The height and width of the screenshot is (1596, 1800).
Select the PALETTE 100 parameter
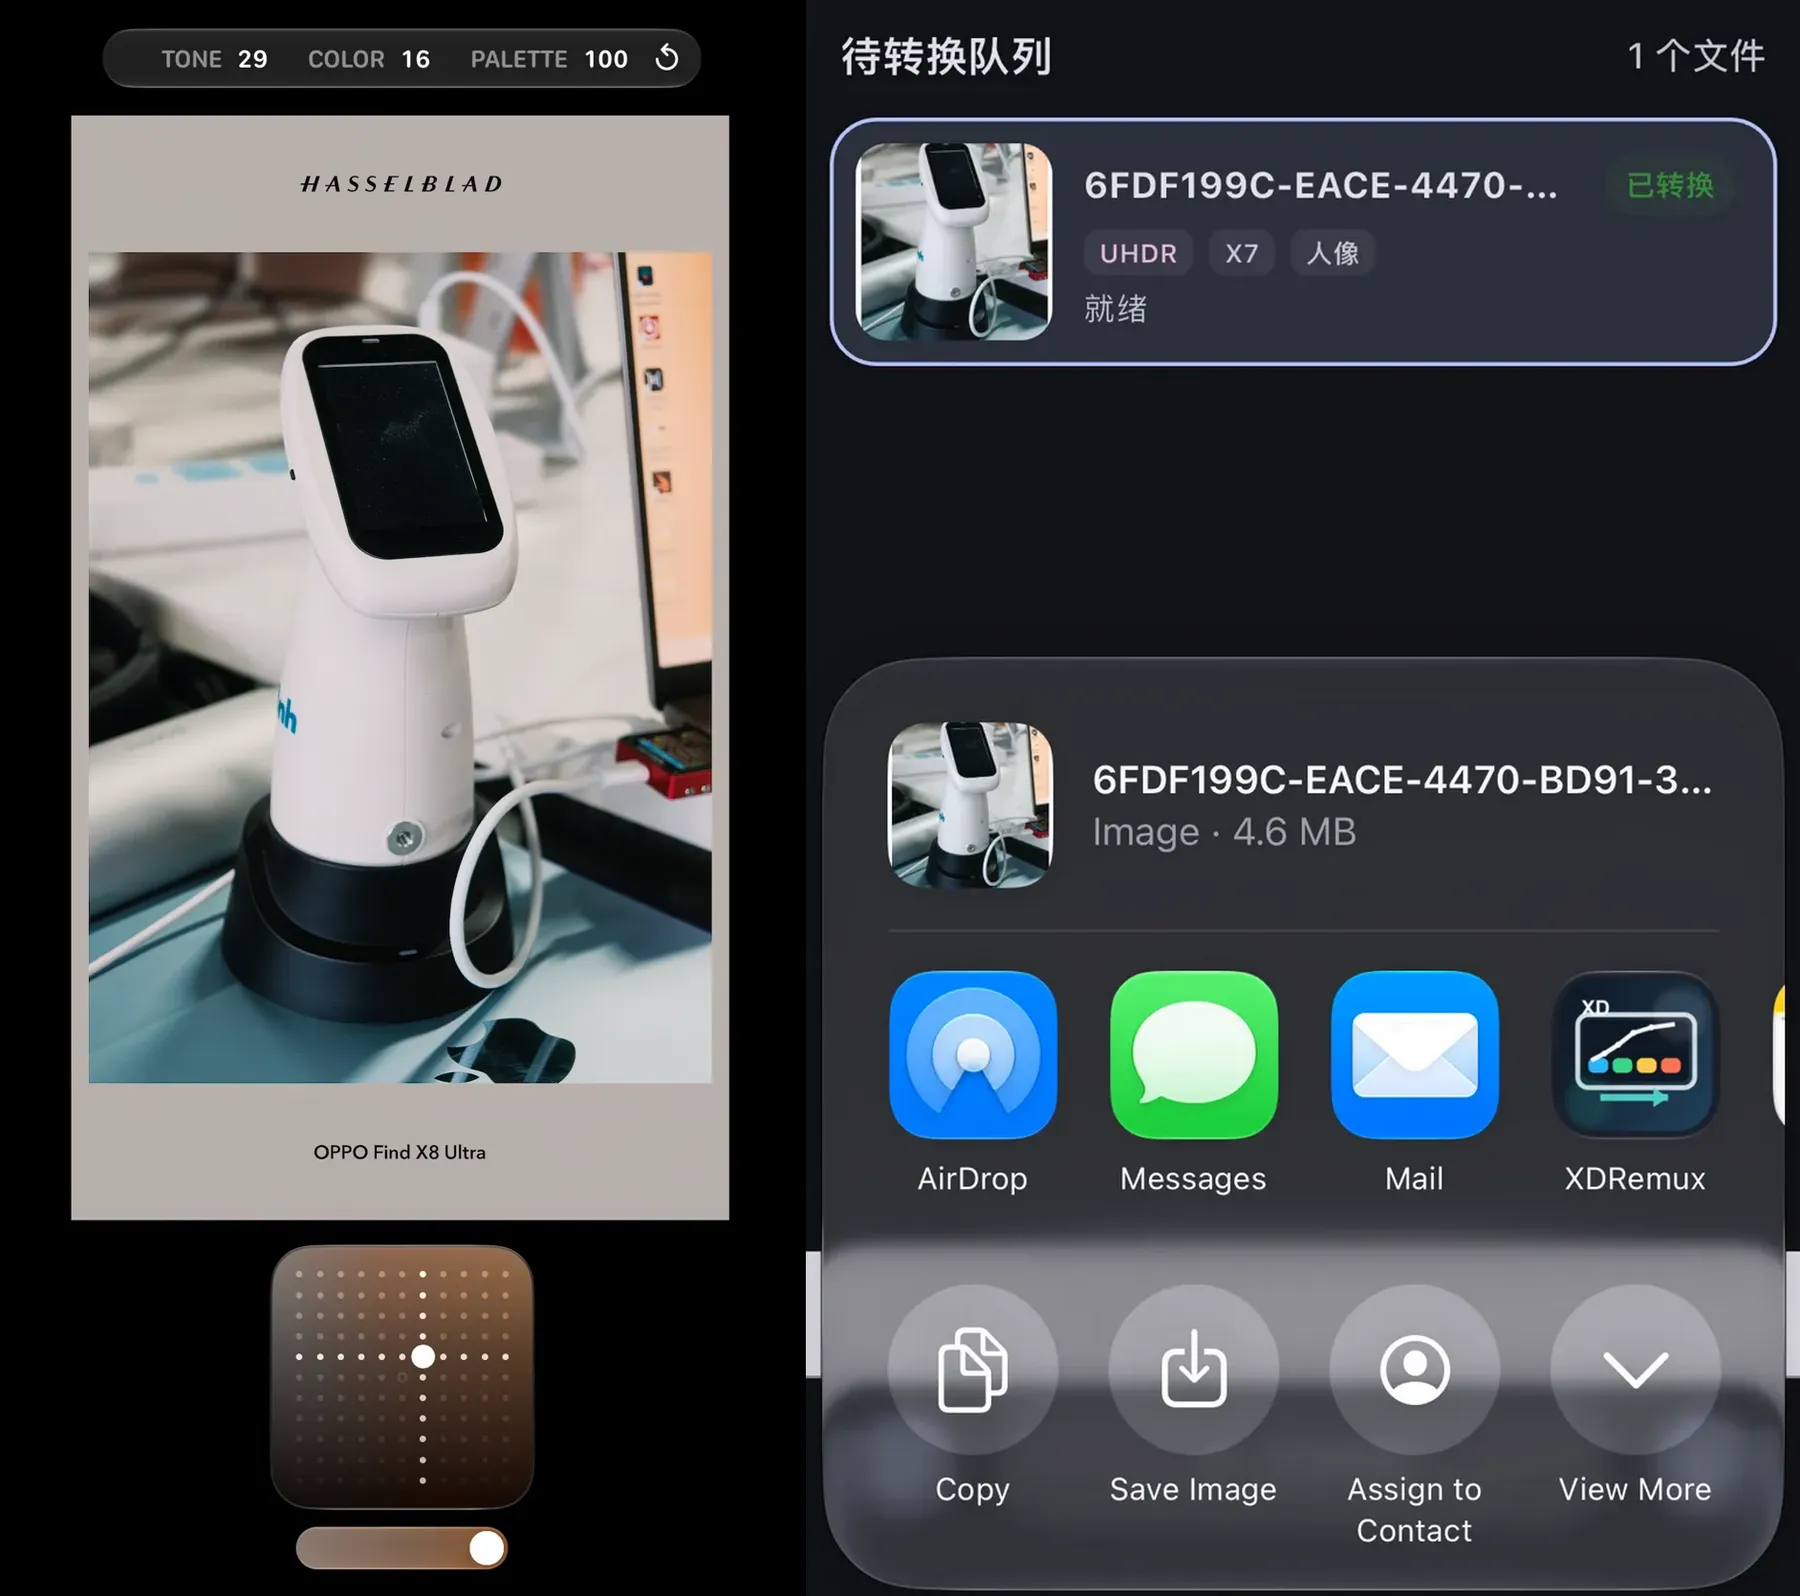[x=549, y=59]
